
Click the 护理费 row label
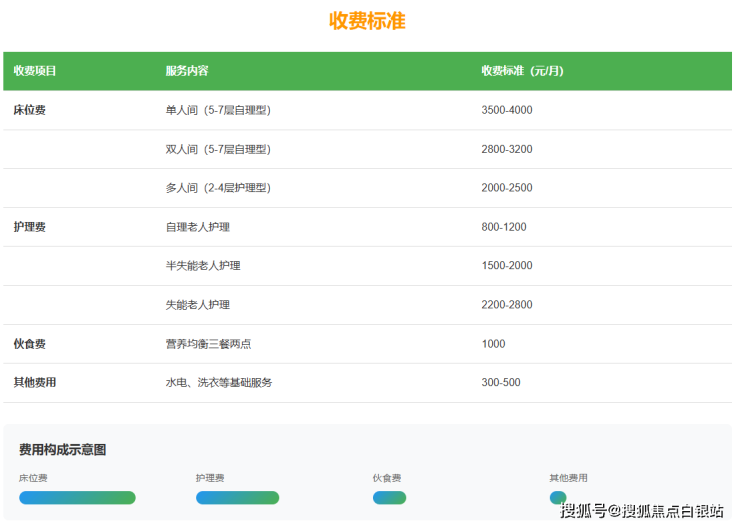(29, 227)
